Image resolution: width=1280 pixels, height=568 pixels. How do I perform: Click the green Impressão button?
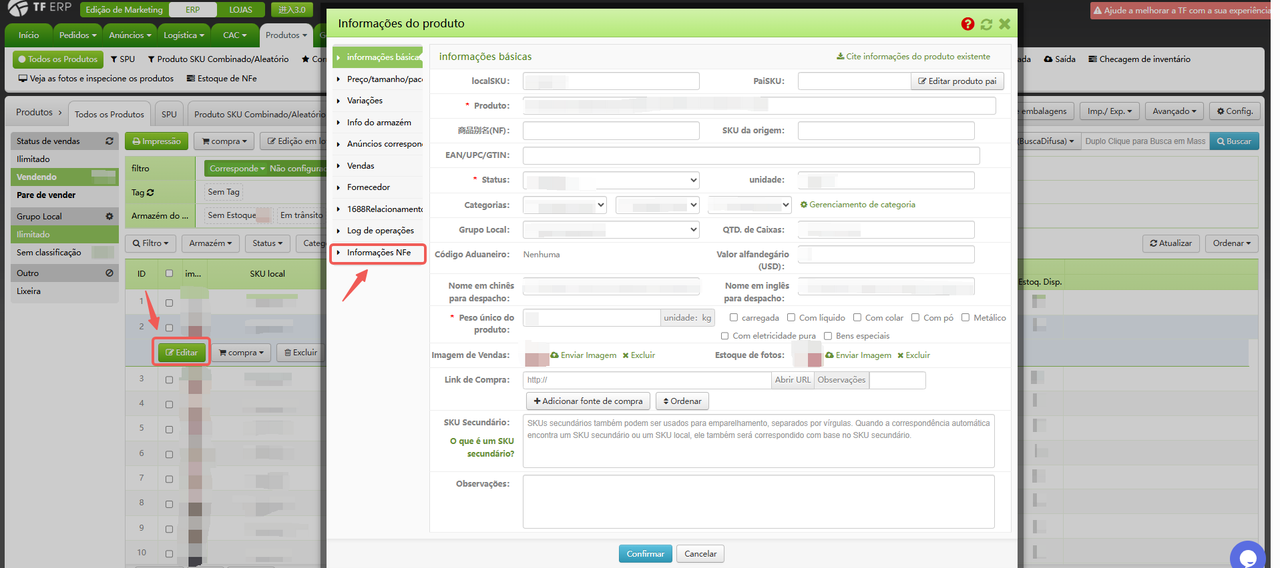[156, 142]
